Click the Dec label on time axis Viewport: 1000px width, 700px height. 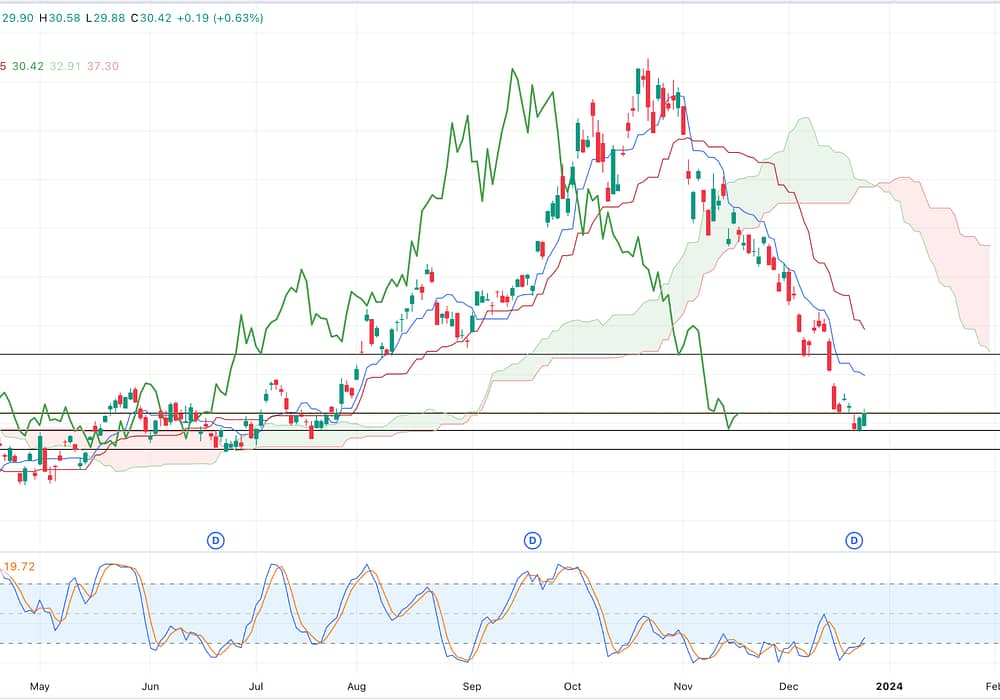(x=788, y=686)
